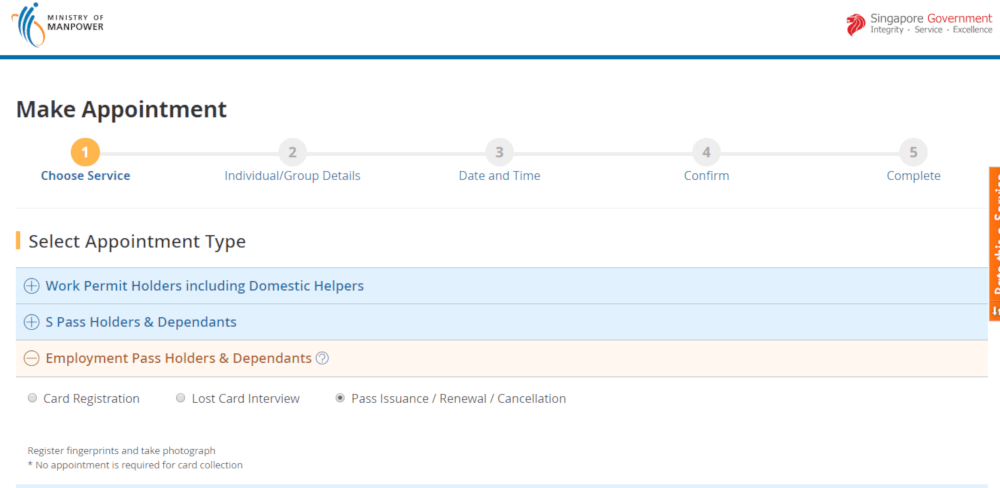Click the help icon beside Employment Pass Holders
Image resolution: width=1000 pixels, height=488 pixels.
click(x=322, y=359)
